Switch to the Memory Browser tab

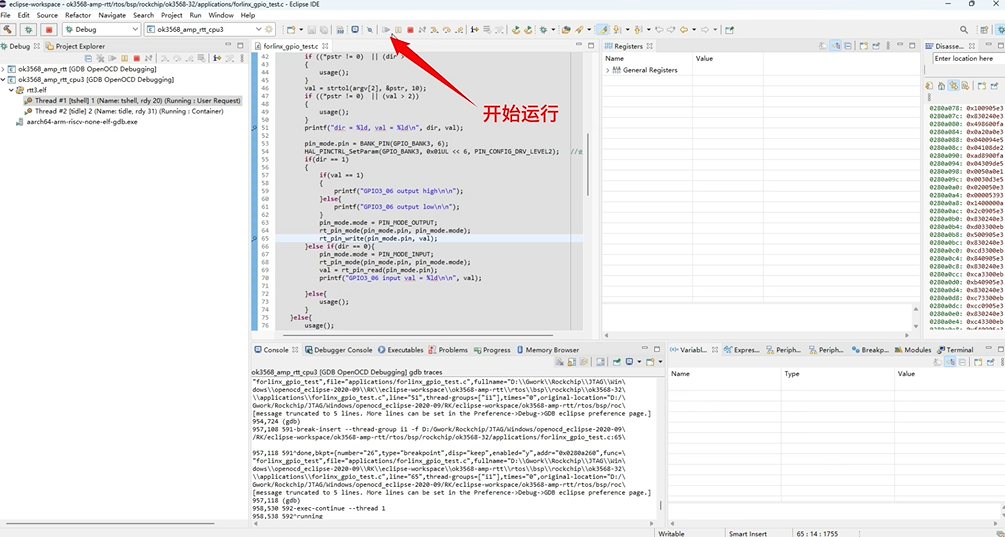547,350
